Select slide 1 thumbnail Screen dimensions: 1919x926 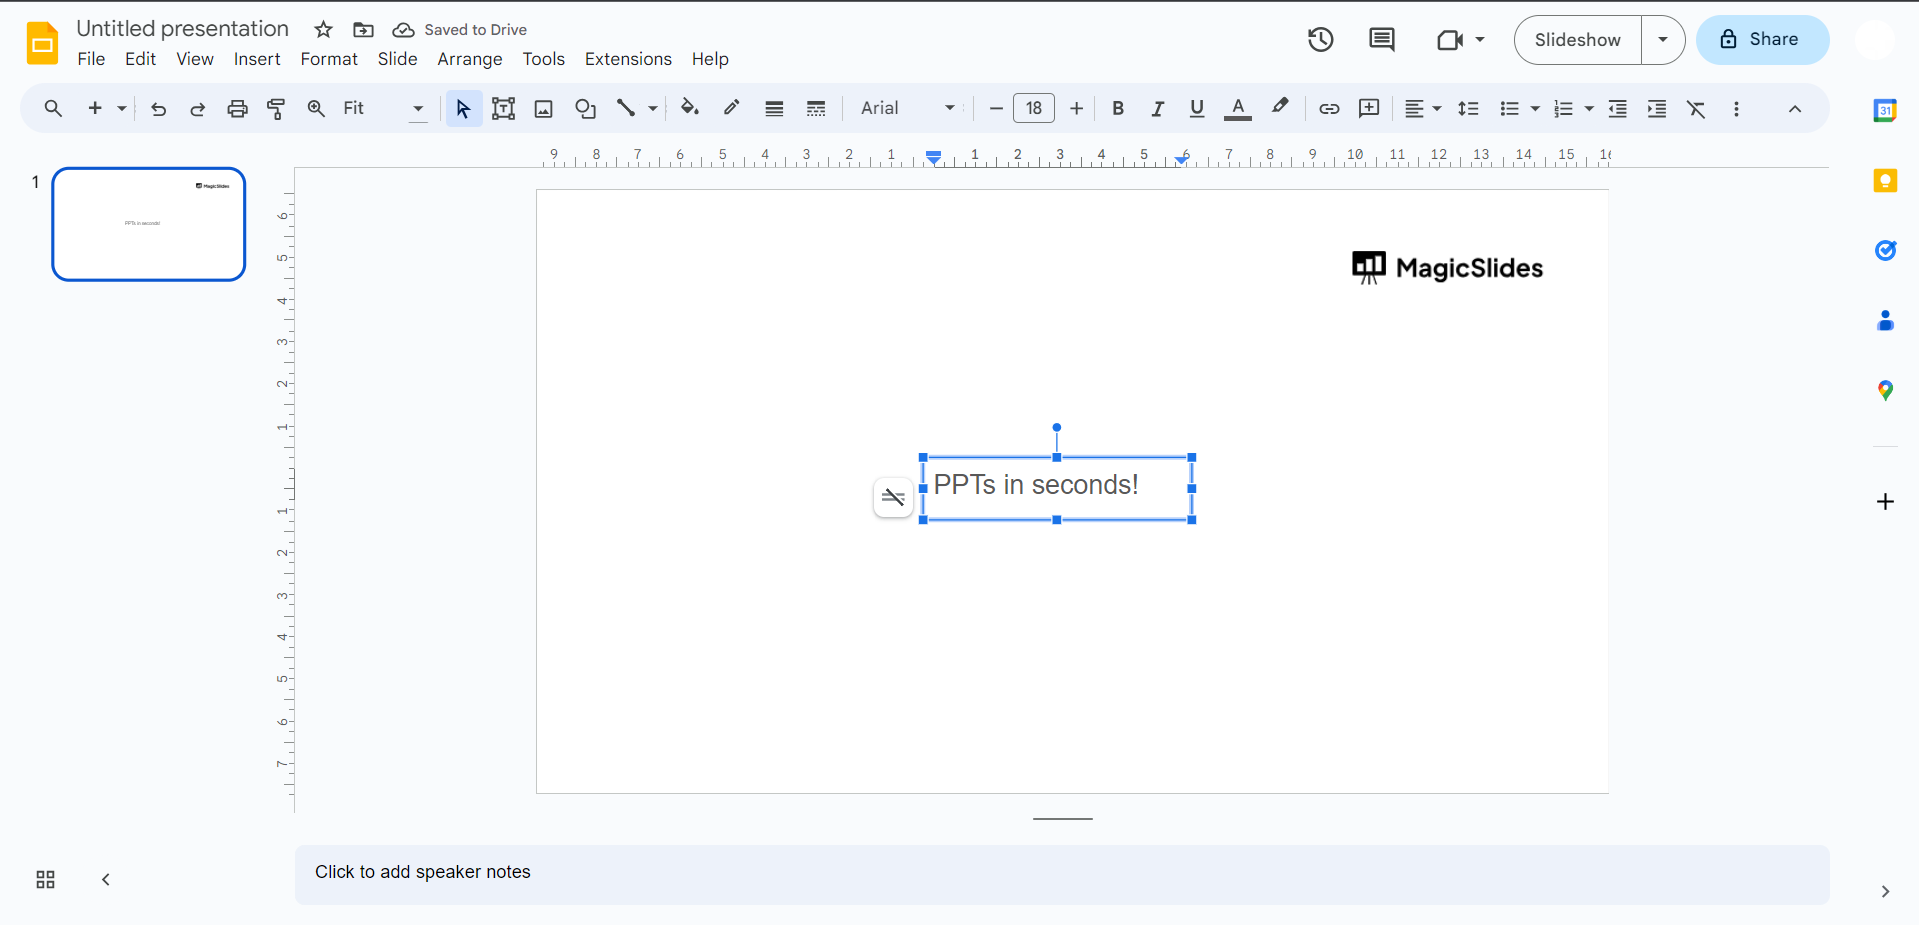pyautogui.click(x=149, y=224)
